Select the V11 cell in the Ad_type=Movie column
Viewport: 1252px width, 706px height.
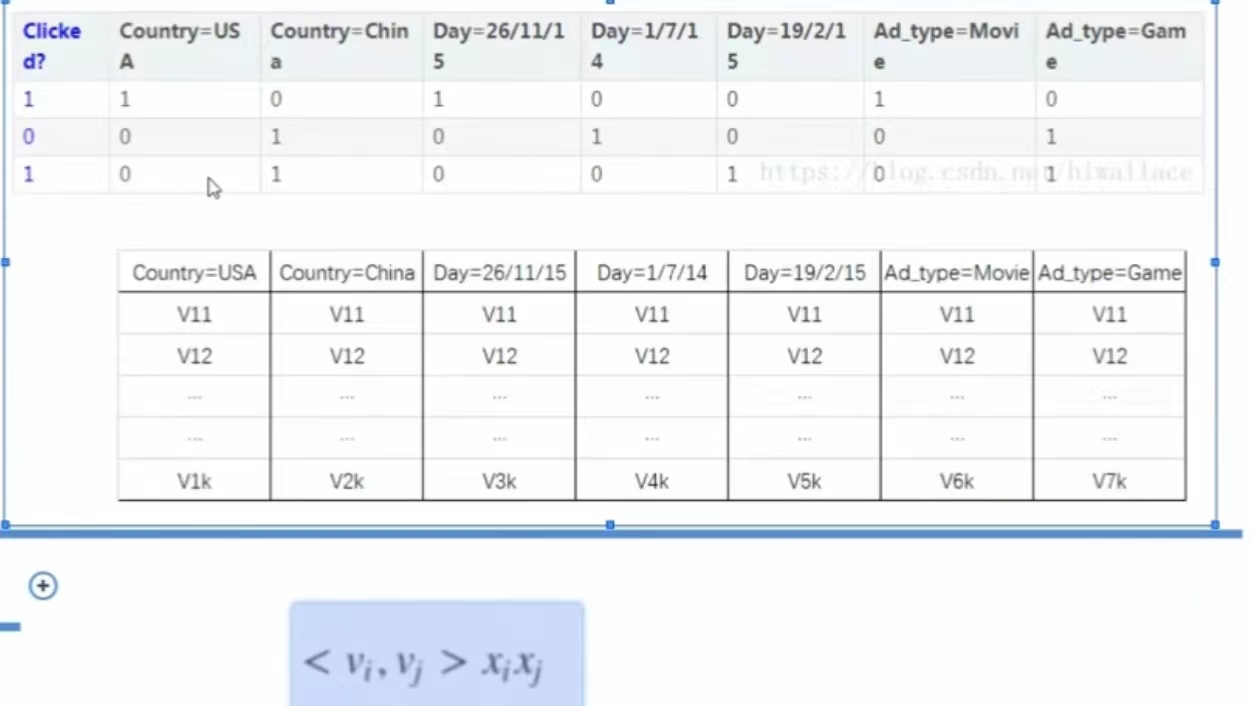[956, 314]
